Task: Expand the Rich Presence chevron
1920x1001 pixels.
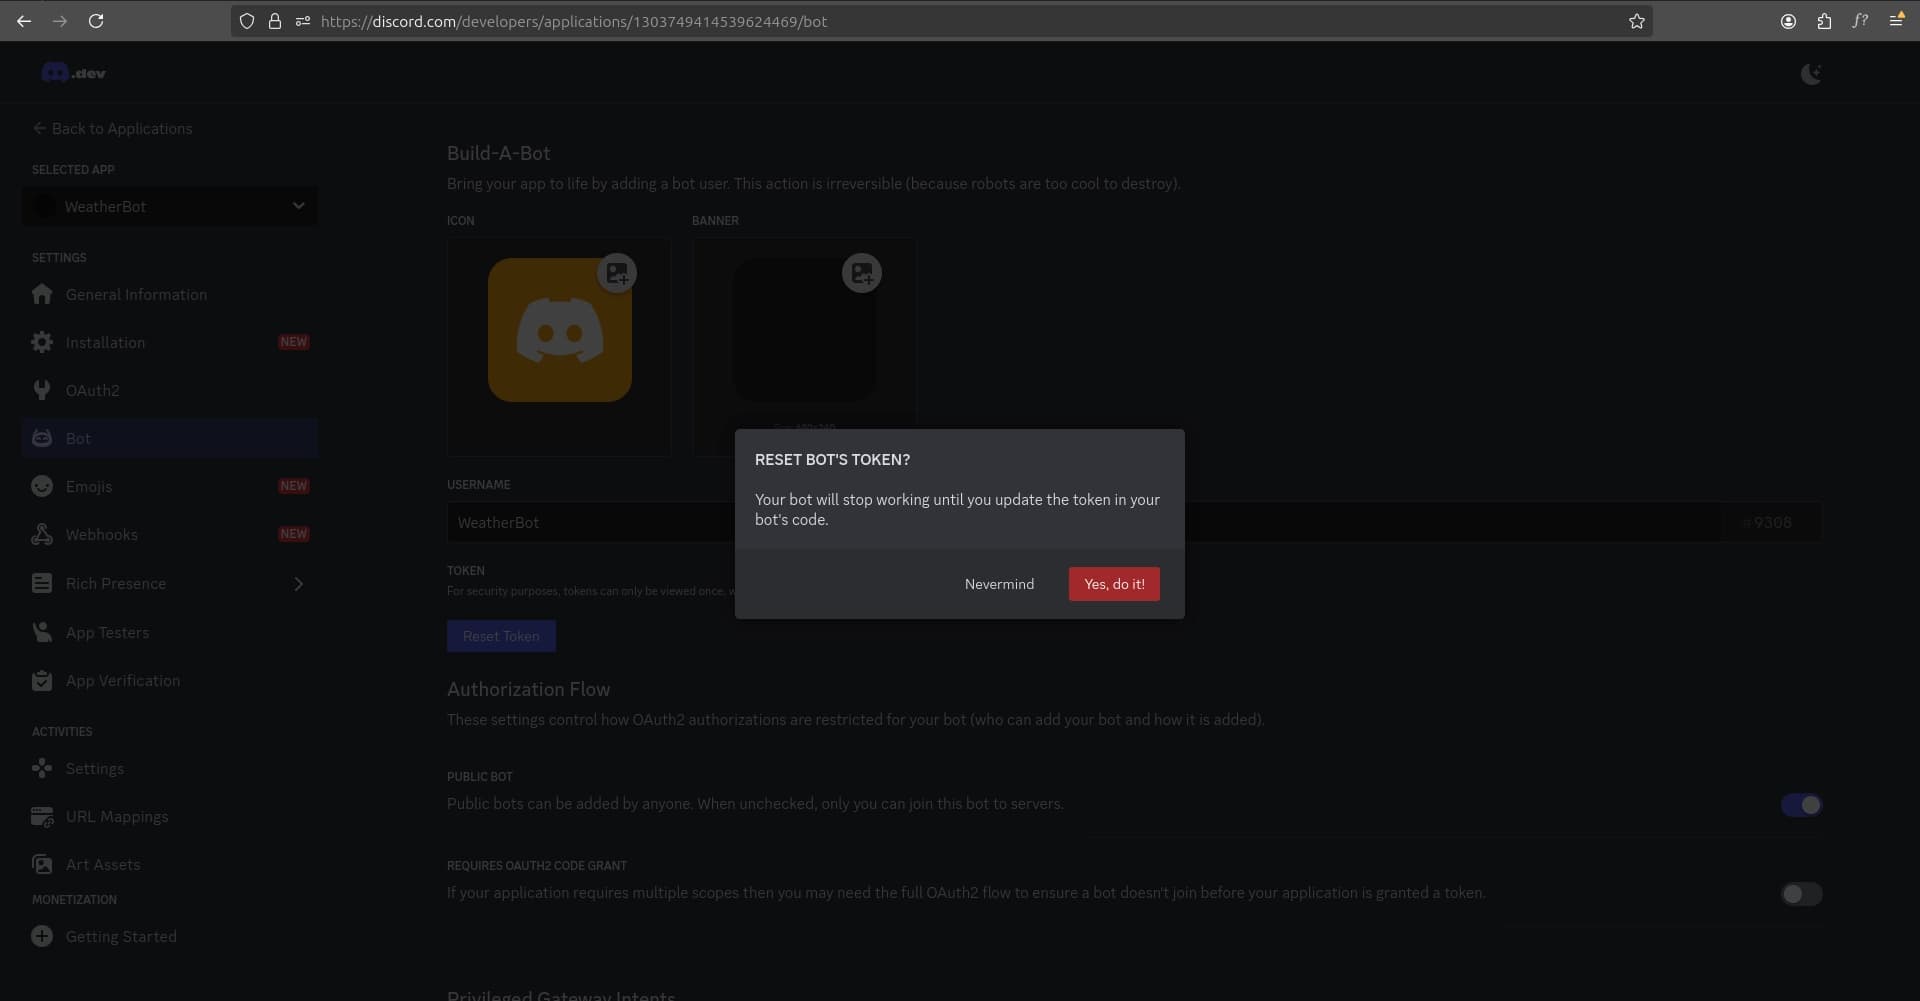Action: coord(298,583)
